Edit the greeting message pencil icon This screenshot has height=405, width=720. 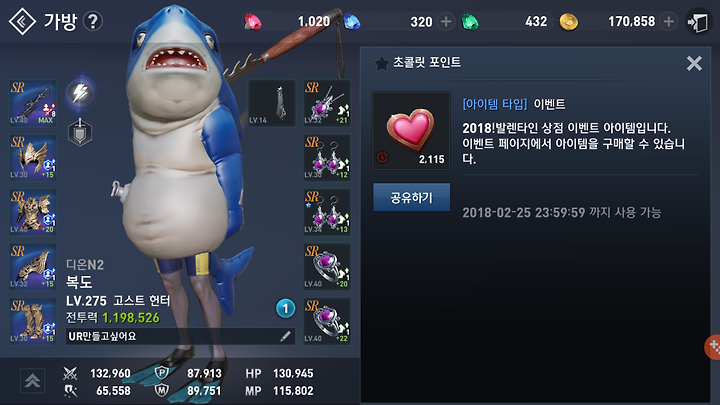click(285, 337)
